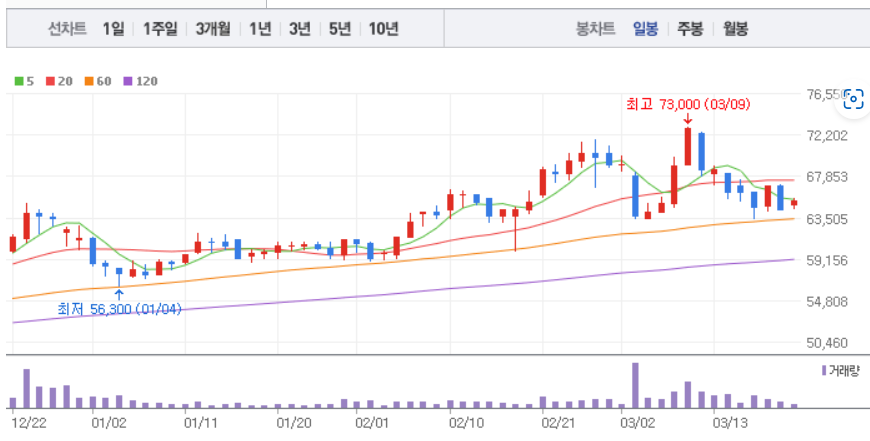Image resolution: width=870 pixels, height=441 pixels.
Task: Click the 63,505 price axis label
Action: pos(825,219)
